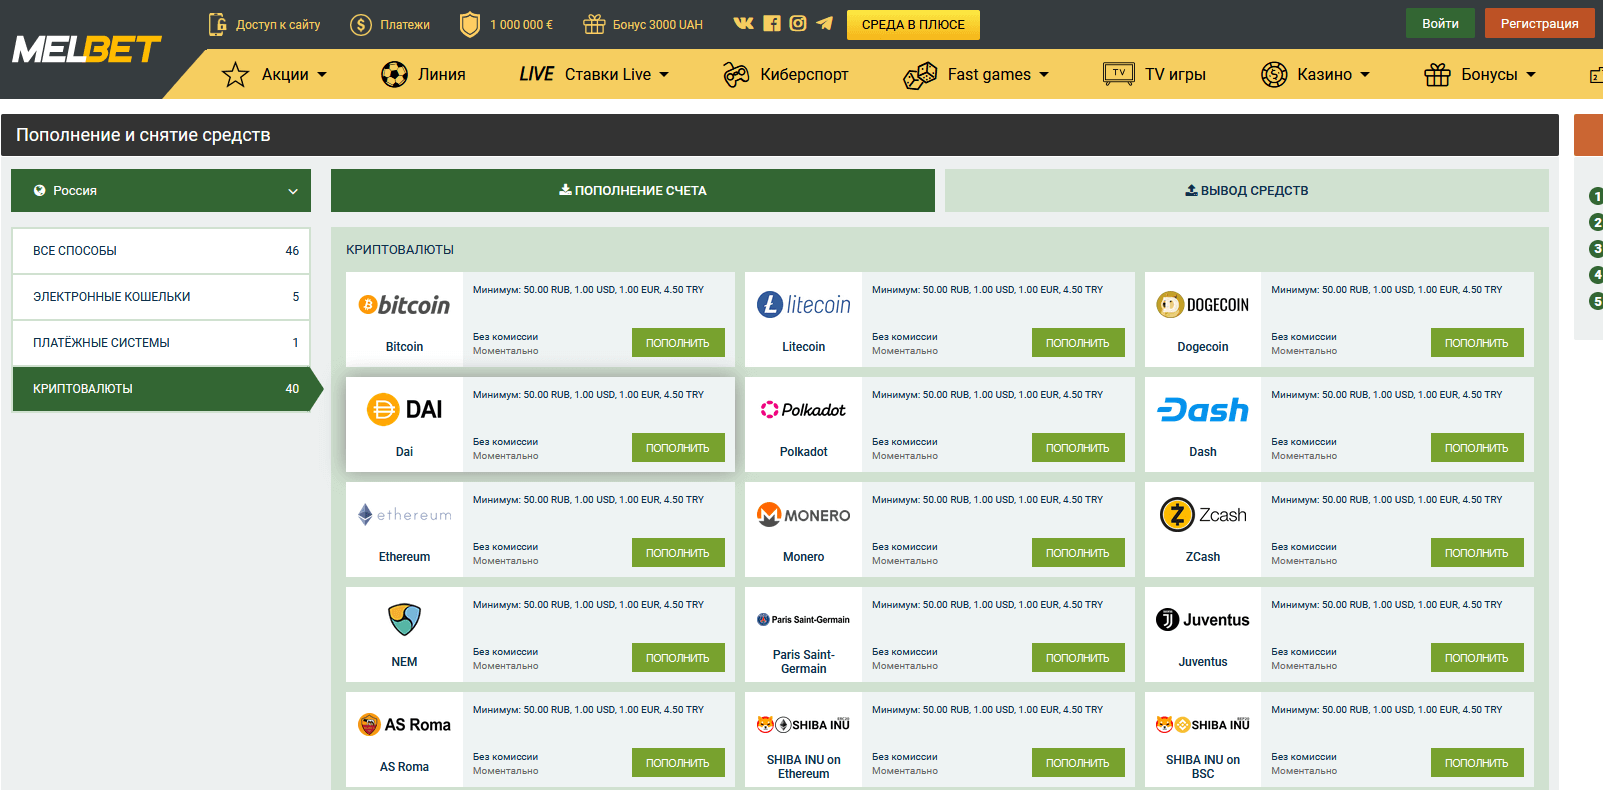Click СРЕДА В ПЛЮСЕ promo button
The image size is (1603, 790).
[913, 24]
